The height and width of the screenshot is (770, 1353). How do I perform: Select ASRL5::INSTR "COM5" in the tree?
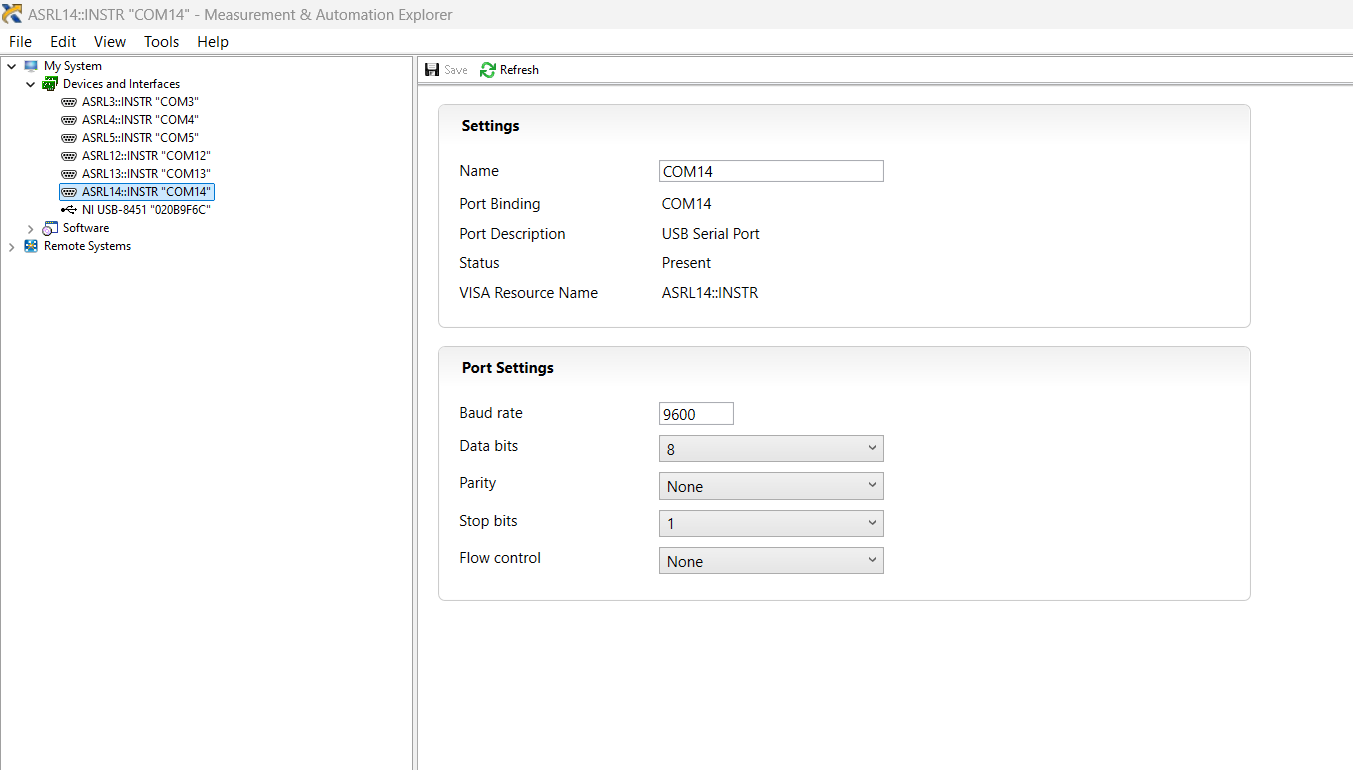coord(139,138)
